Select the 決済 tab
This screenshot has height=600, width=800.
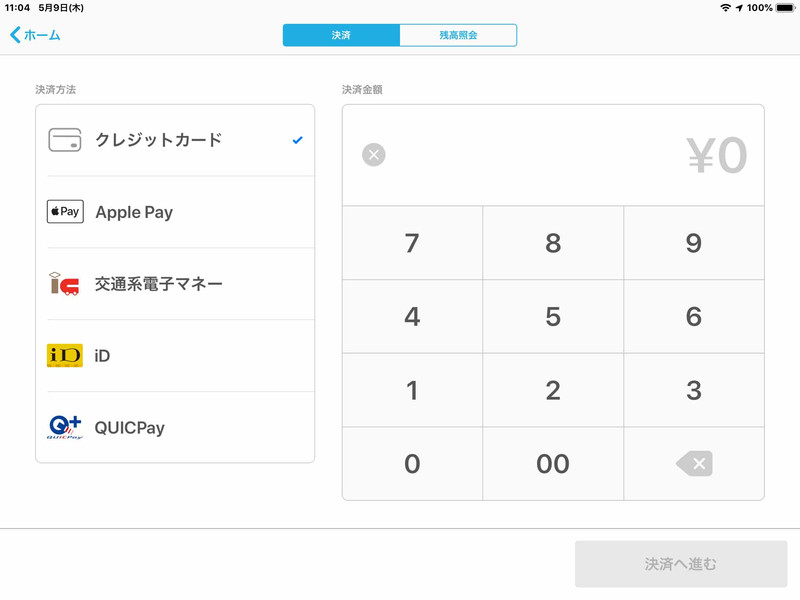tap(342, 34)
